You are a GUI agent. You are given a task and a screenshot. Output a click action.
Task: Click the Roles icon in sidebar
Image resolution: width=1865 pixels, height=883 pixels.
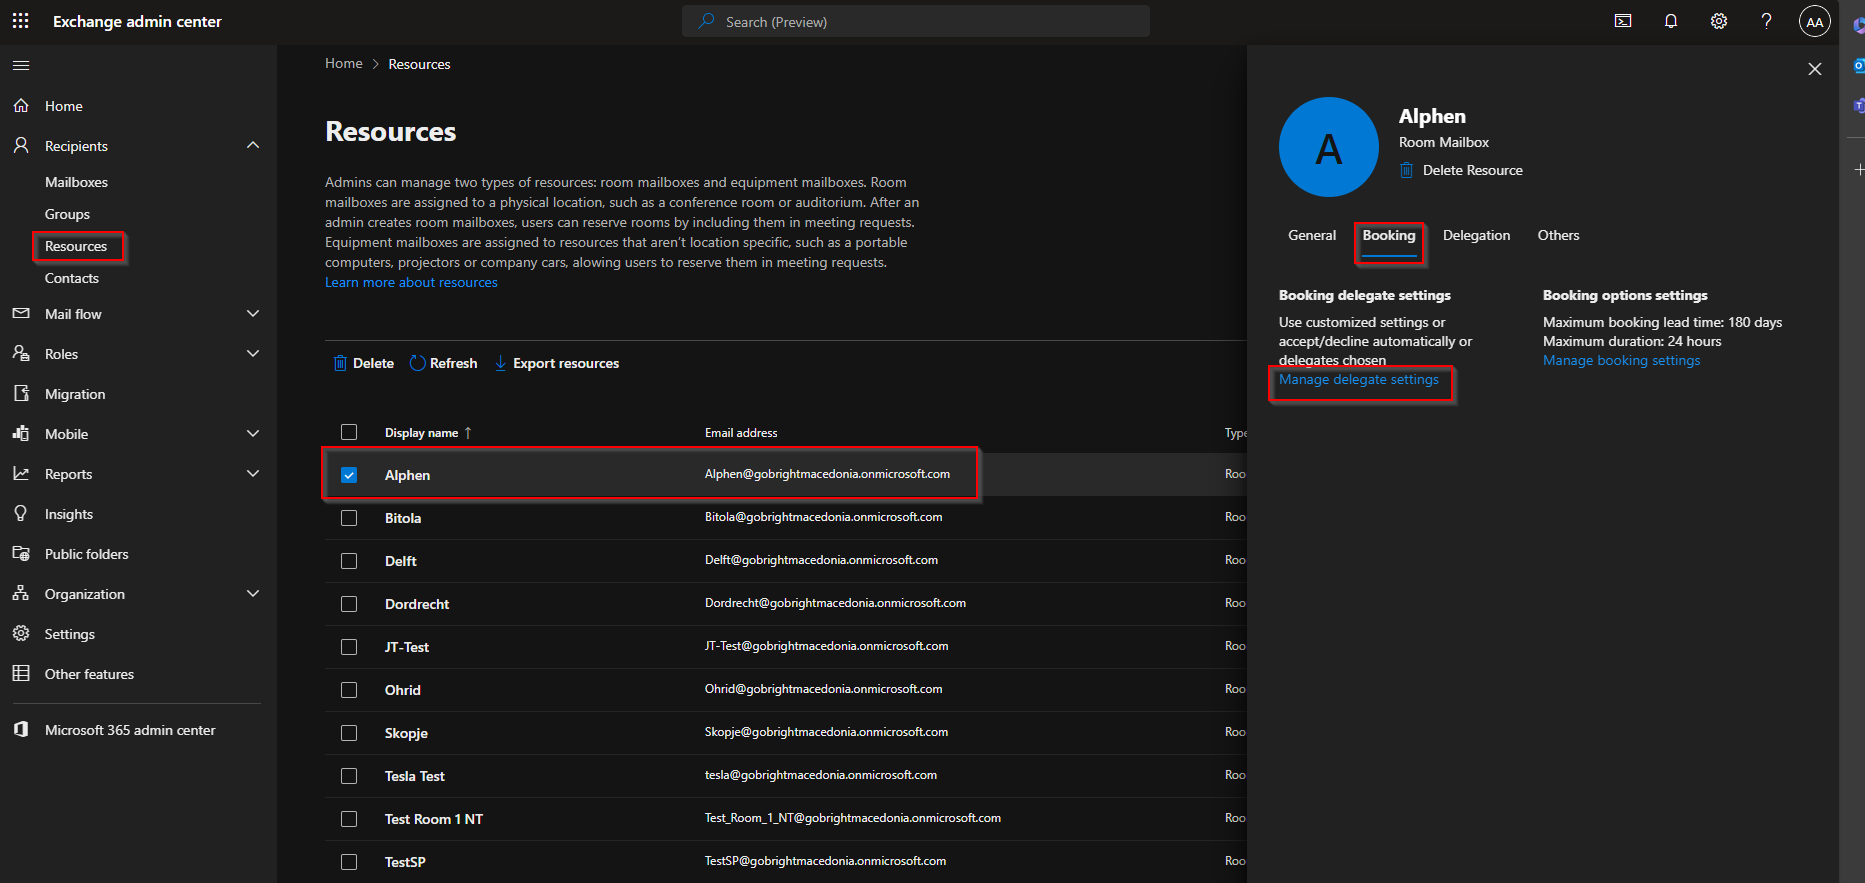21,353
